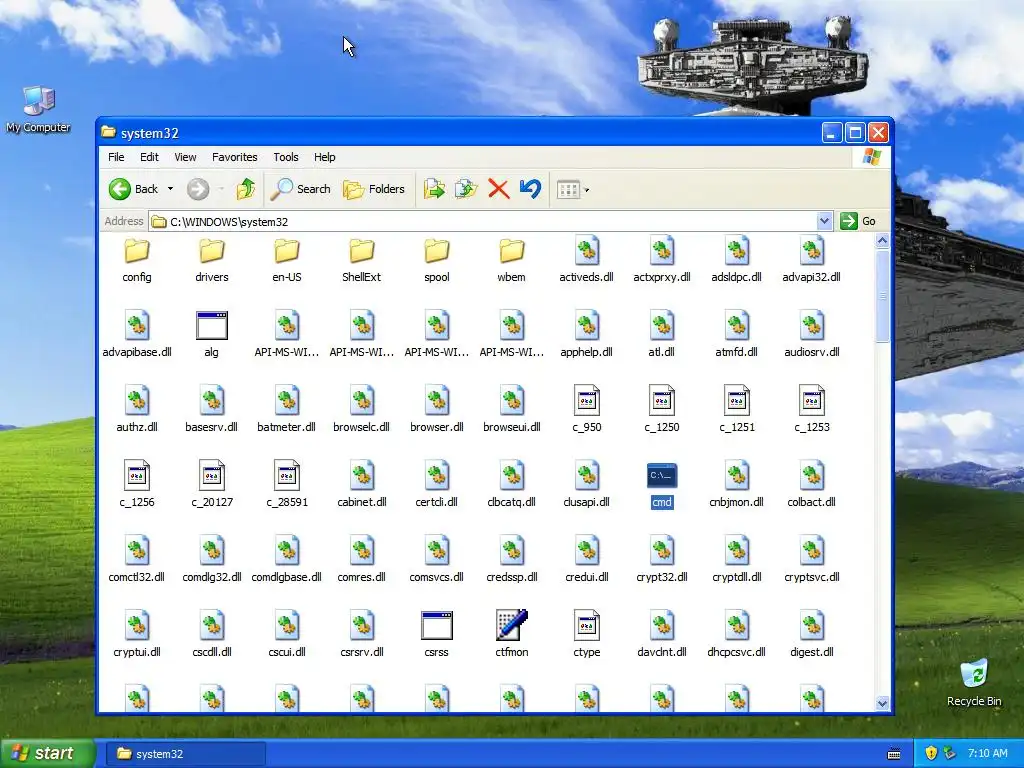The height and width of the screenshot is (768, 1024).
Task: Open the Back history dropdown arrow
Action: pos(170,189)
